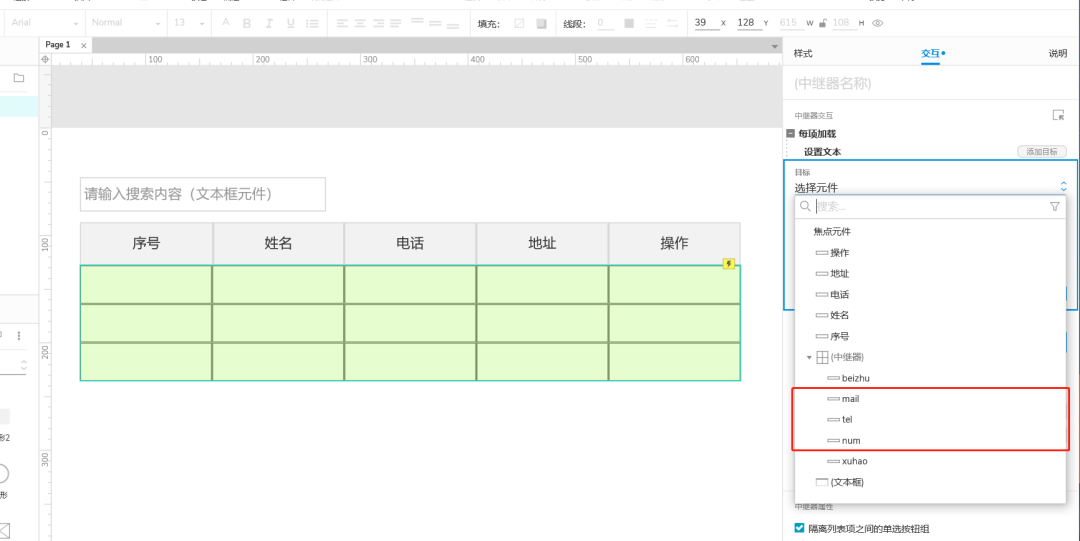This screenshot has width=1080, height=541.
Task: Align text left
Action: coord(342,23)
